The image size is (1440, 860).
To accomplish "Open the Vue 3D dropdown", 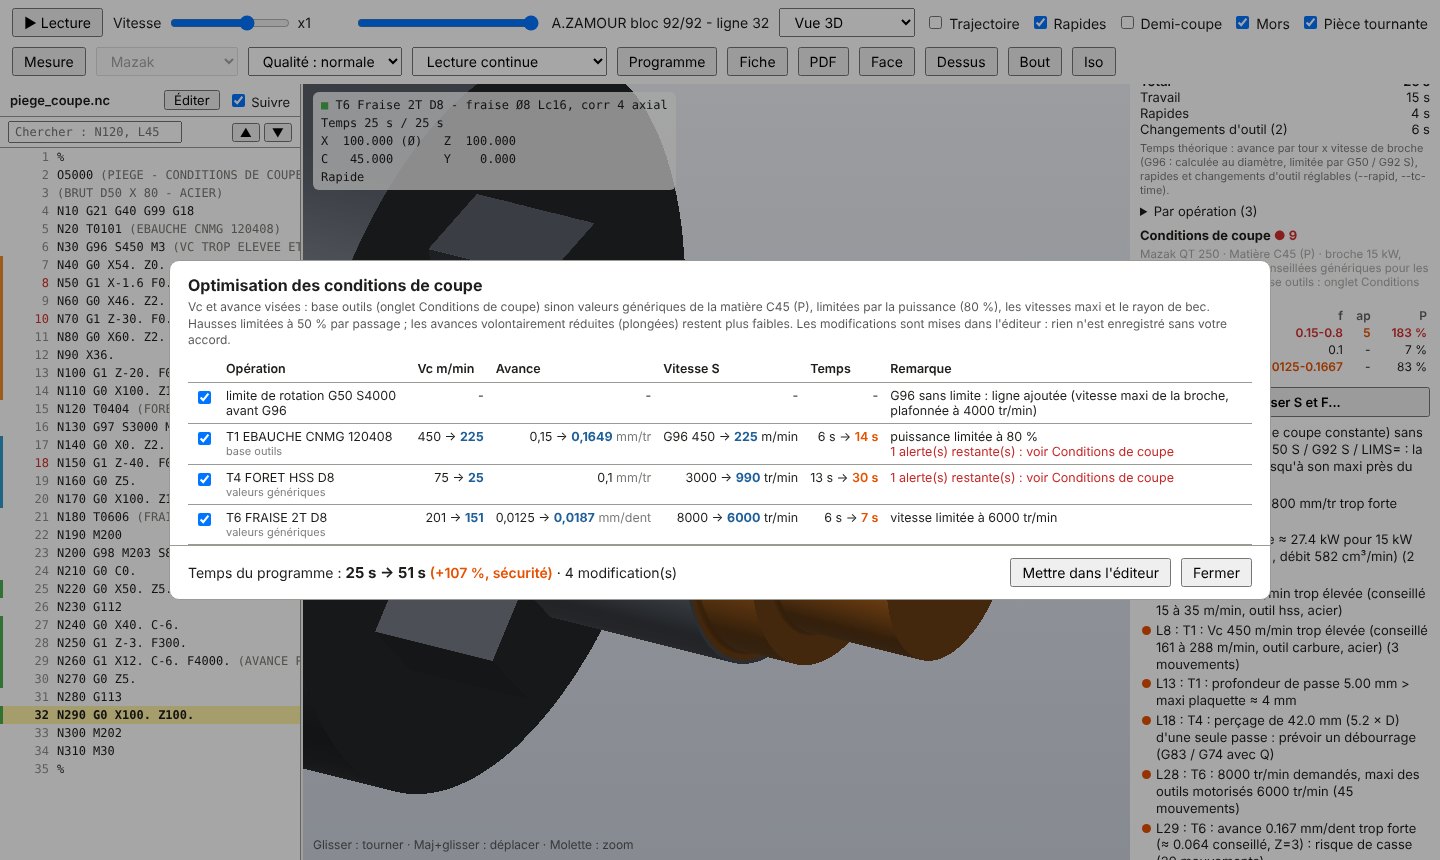I will click(847, 22).
